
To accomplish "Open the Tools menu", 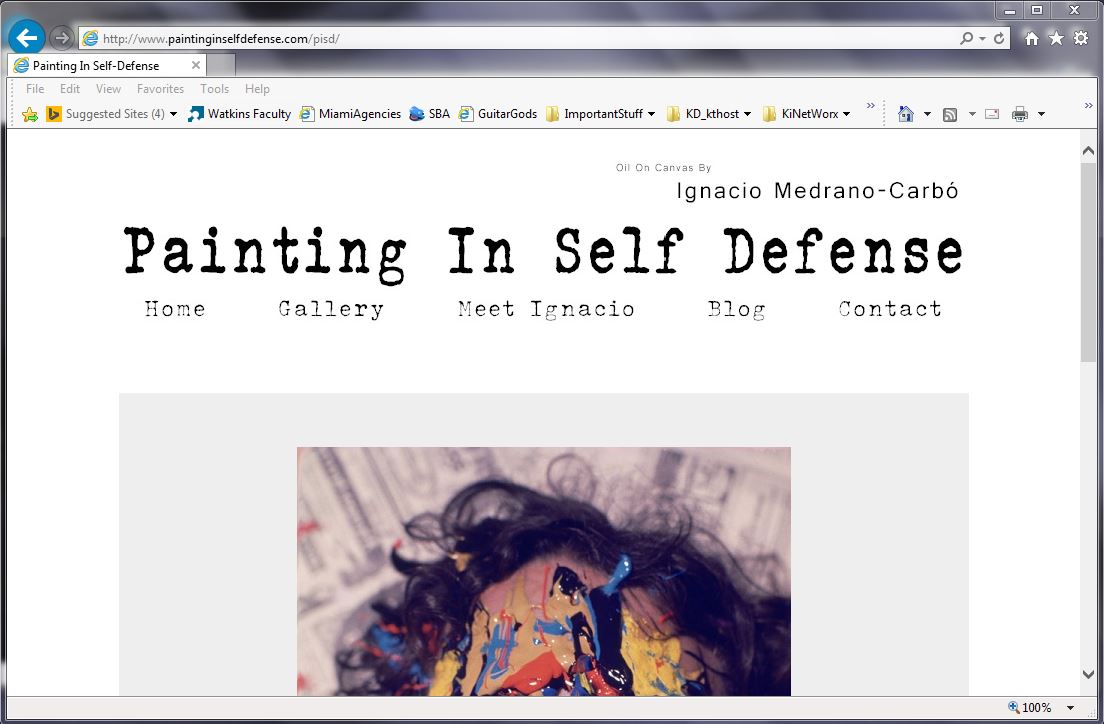I will [x=215, y=89].
